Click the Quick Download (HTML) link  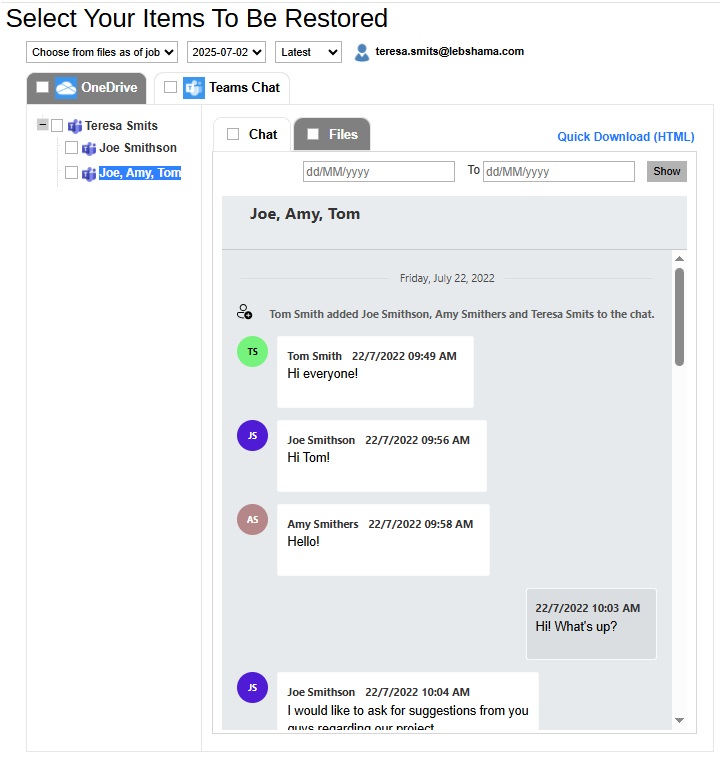[625, 137]
